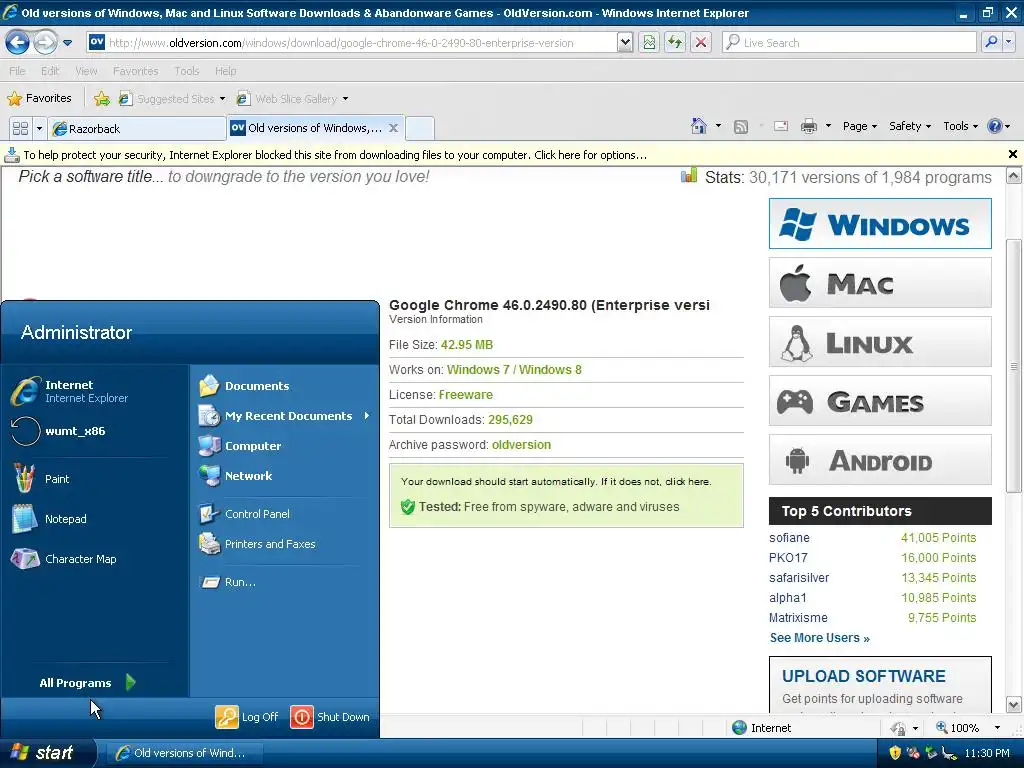
Task: Click the sofiane contributor link
Action: (x=789, y=537)
